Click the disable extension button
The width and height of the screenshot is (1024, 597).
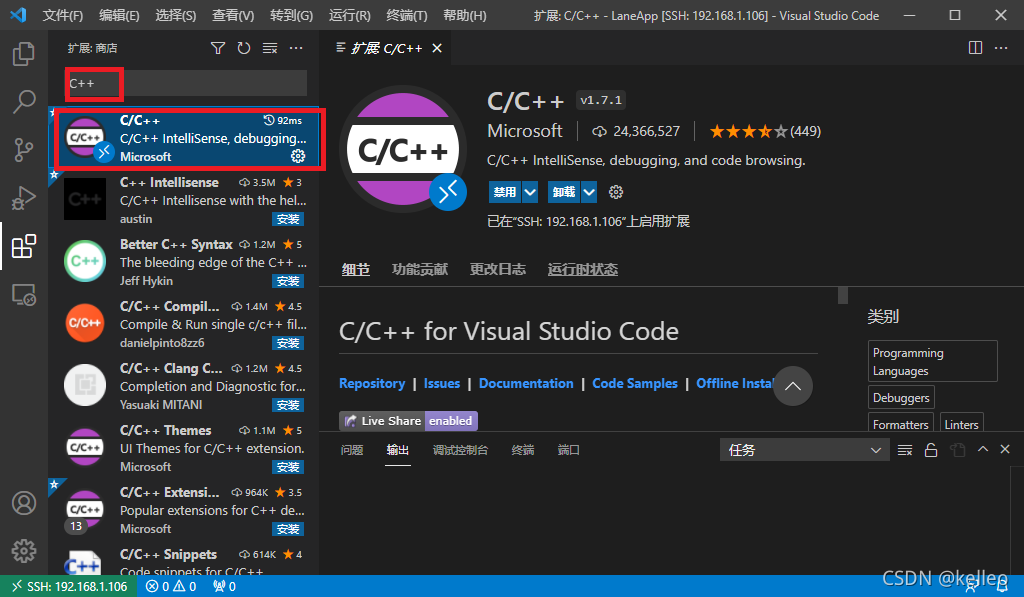[x=505, y=192]
